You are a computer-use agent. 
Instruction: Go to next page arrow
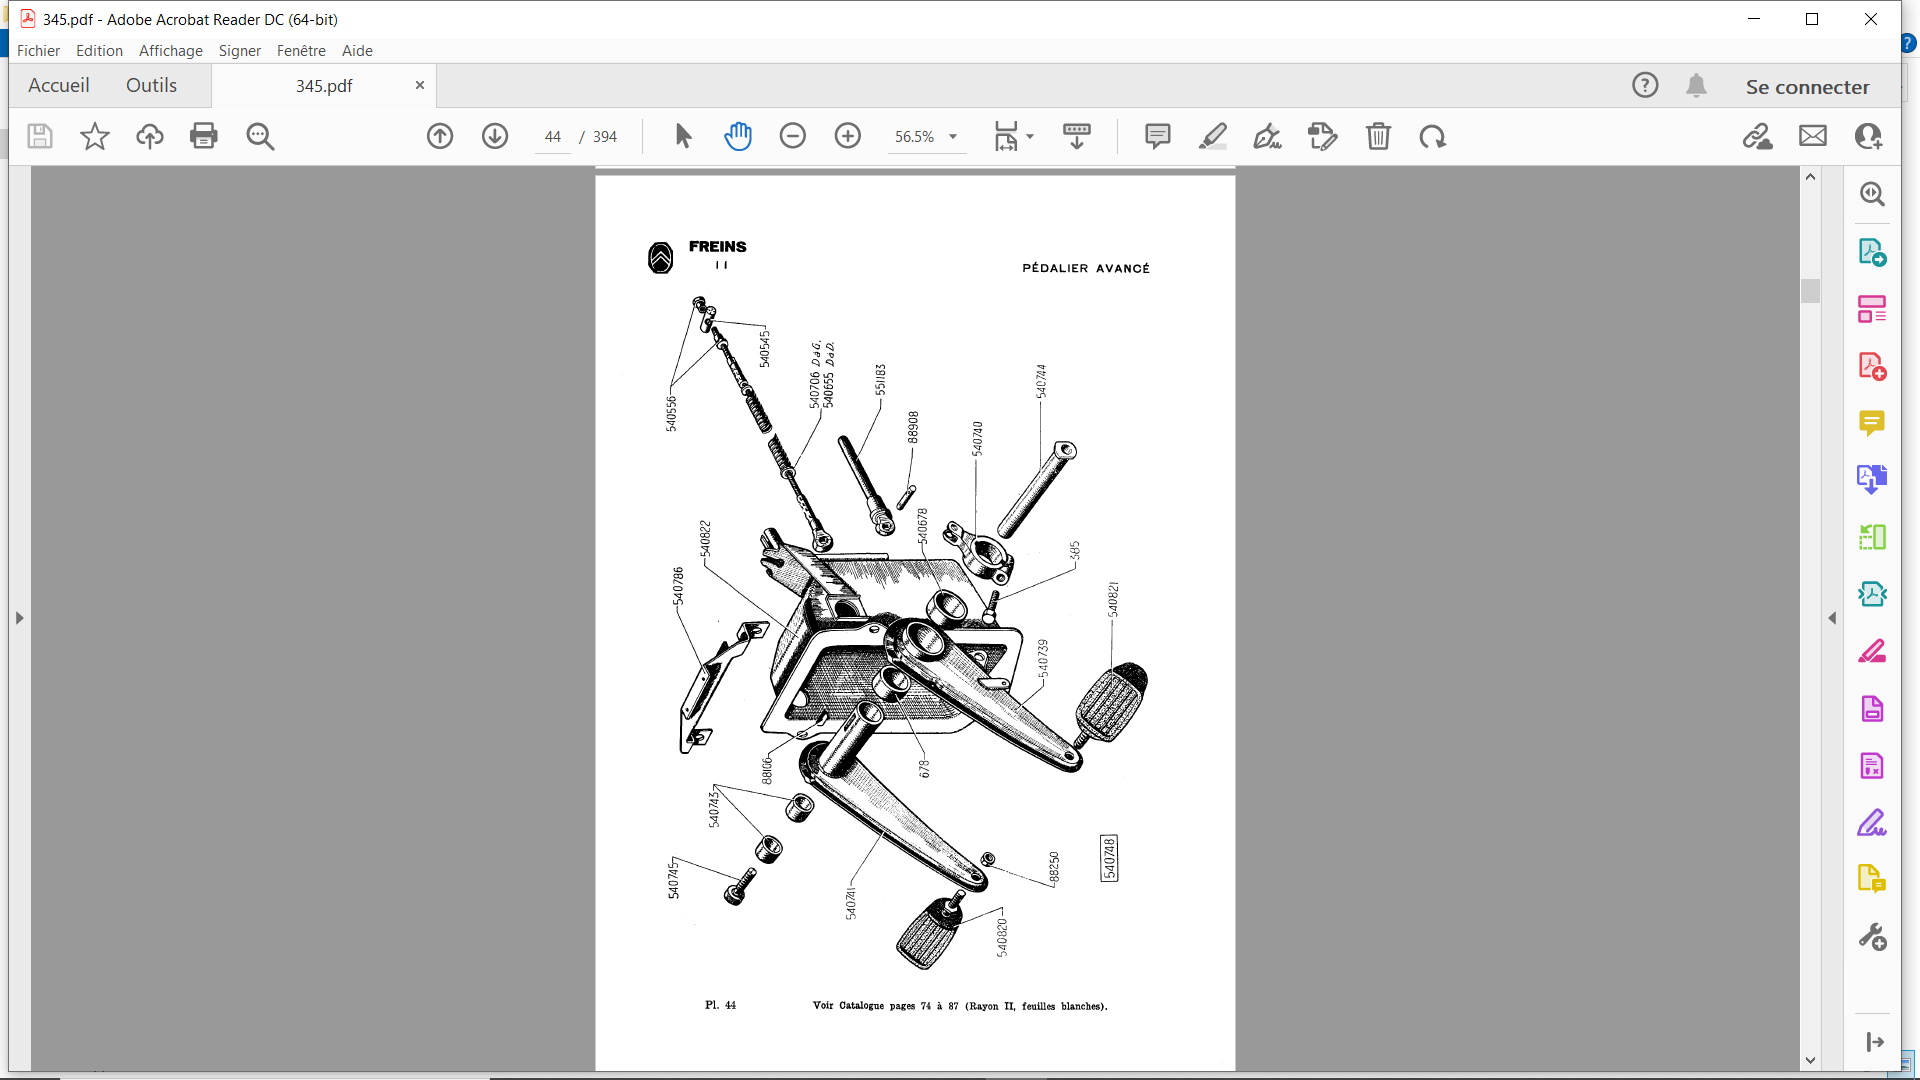(x=495, y=136)
